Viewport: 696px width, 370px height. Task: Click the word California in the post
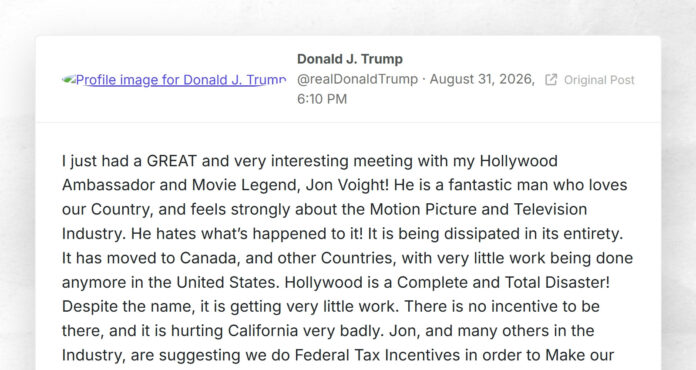[x=263, y=331]
